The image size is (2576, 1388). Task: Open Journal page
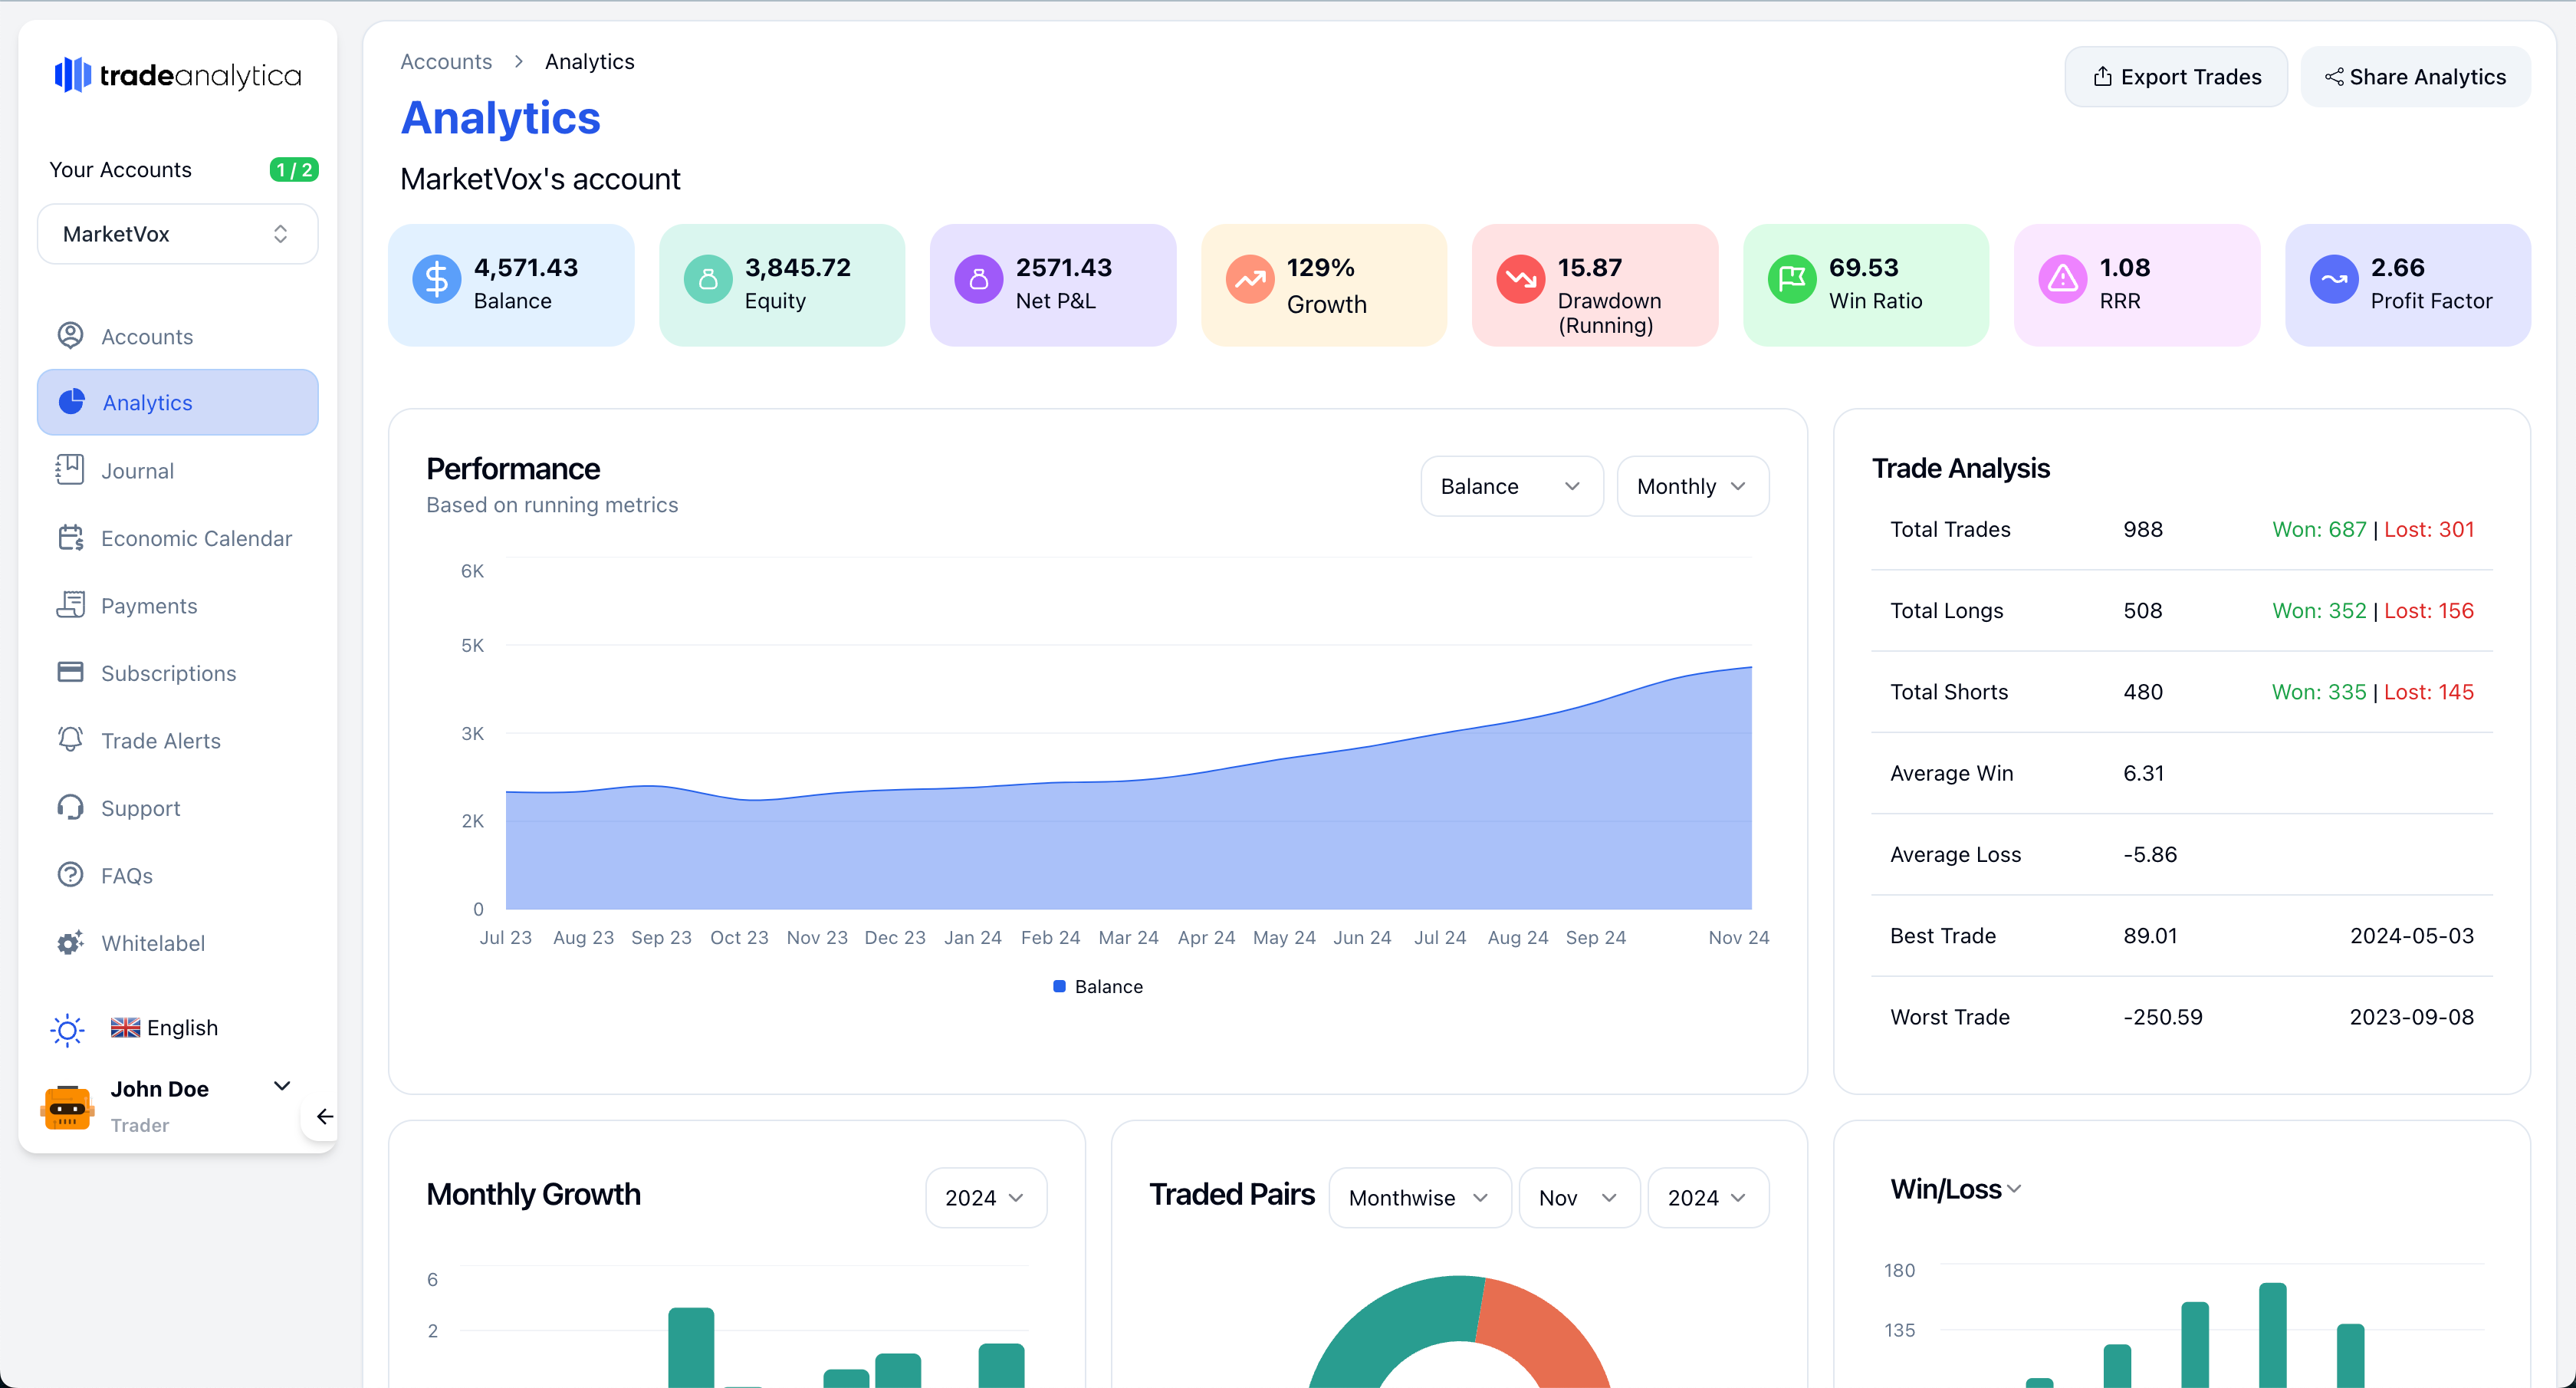pyautogui.click(x=178, y=470)
